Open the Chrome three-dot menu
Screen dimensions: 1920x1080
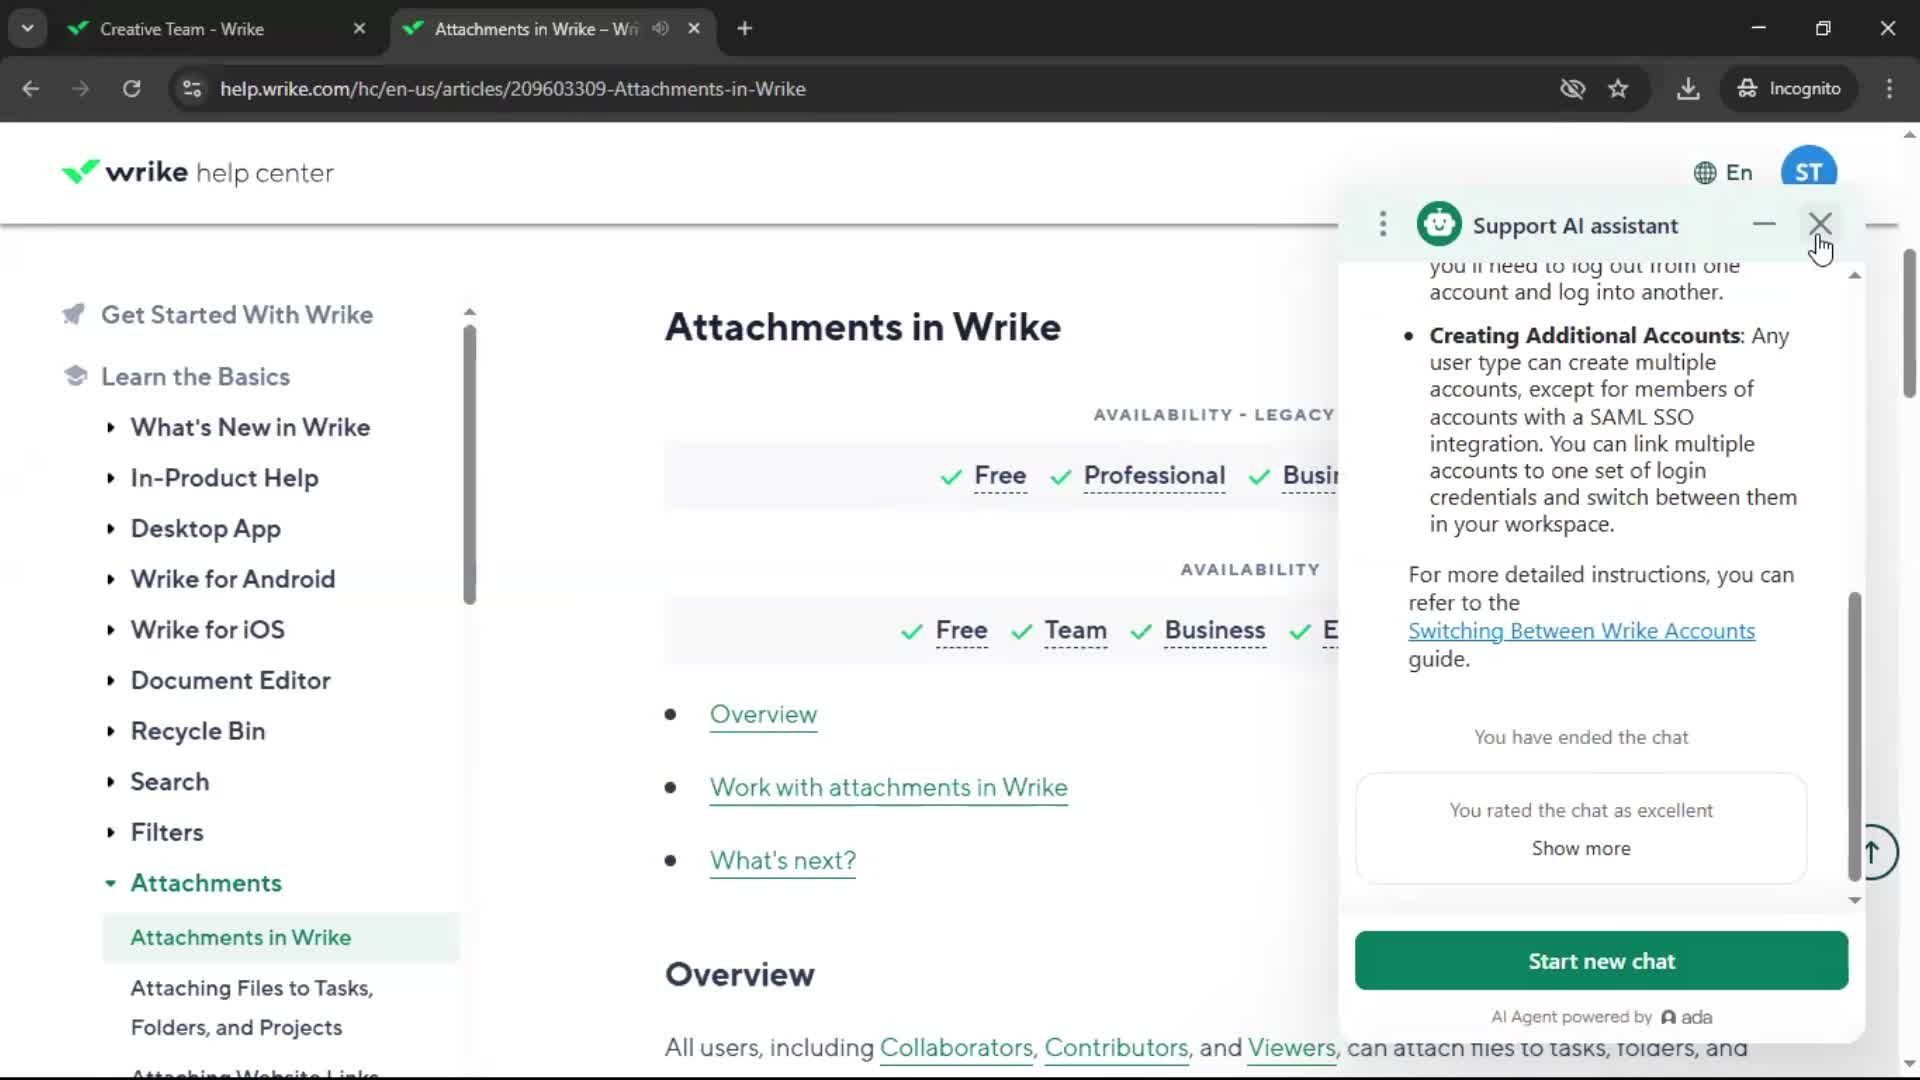pos(1889,89)
